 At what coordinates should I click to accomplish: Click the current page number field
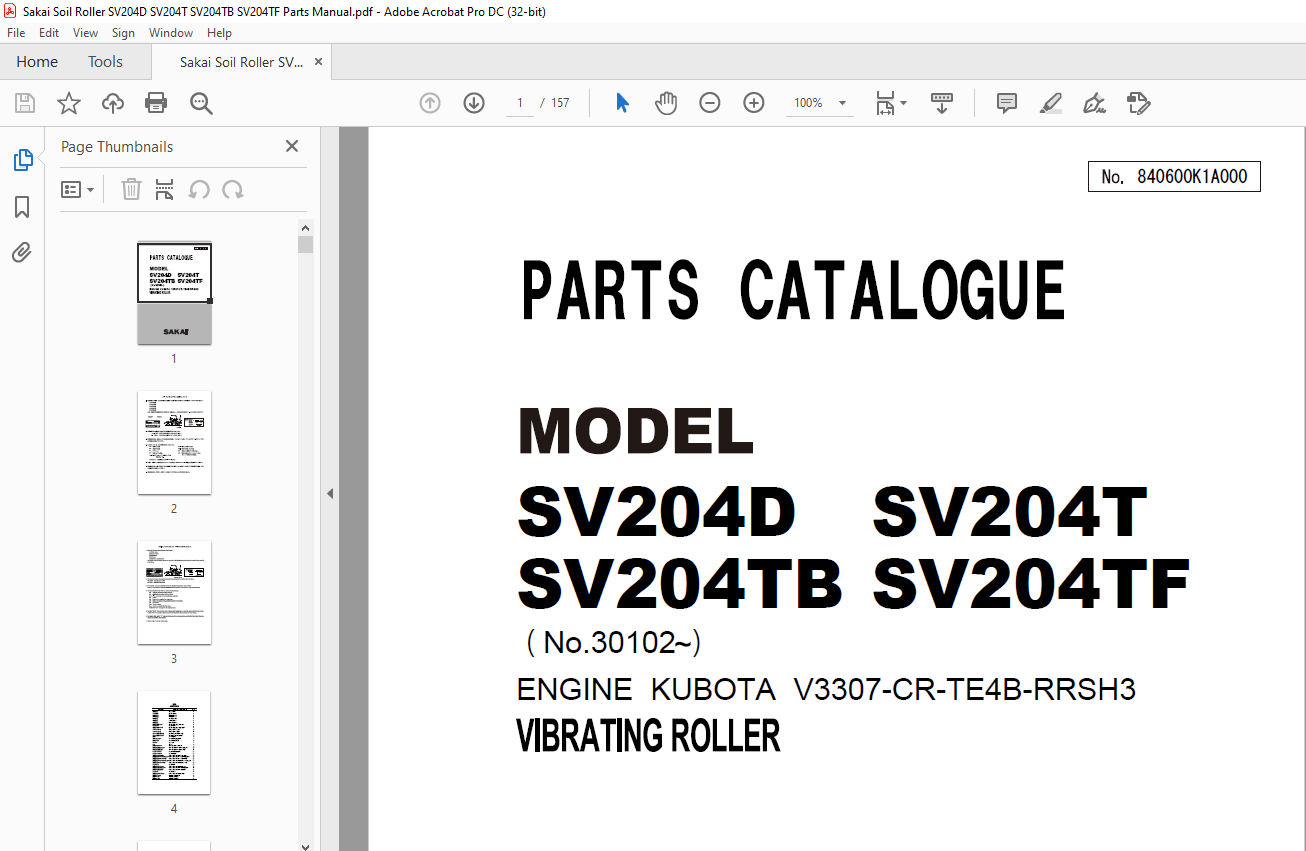click(520, 103)
